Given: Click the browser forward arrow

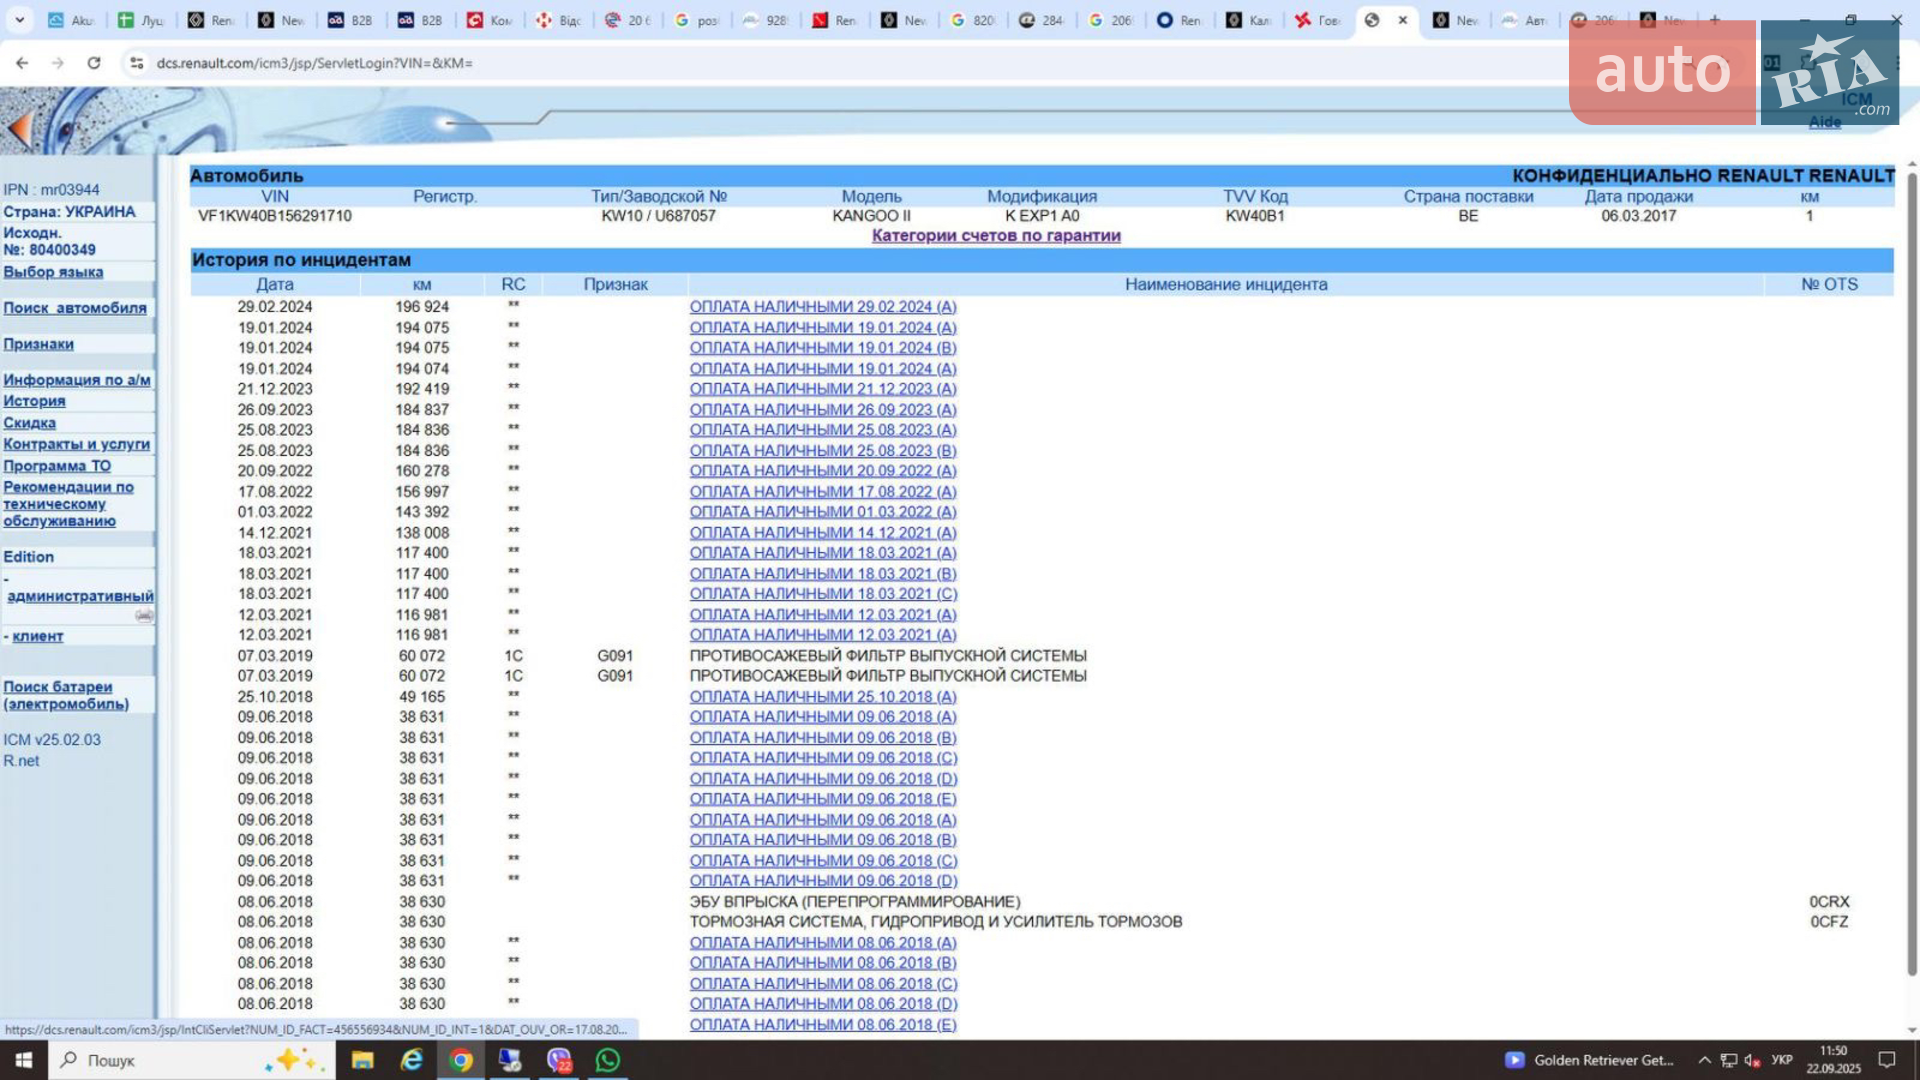Looking at the screenshot, I should point(58,63).
